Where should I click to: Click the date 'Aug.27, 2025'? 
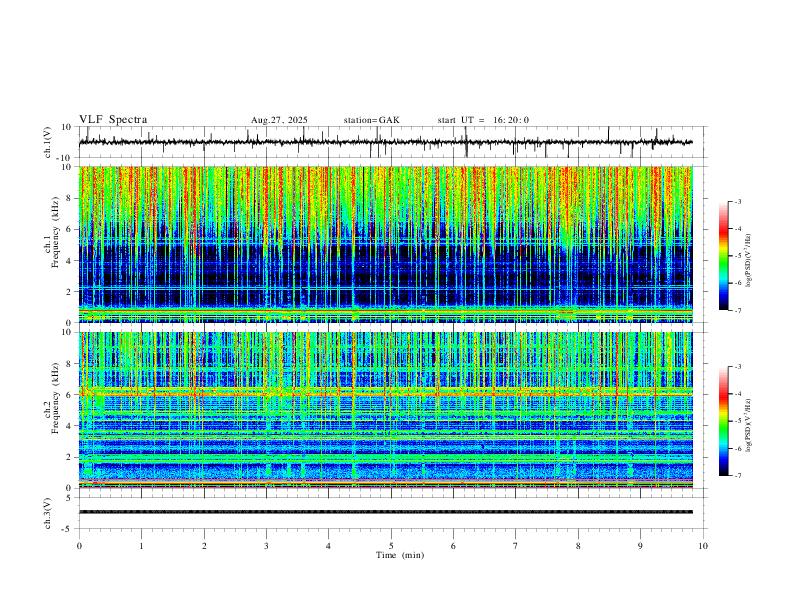(279, 120)
